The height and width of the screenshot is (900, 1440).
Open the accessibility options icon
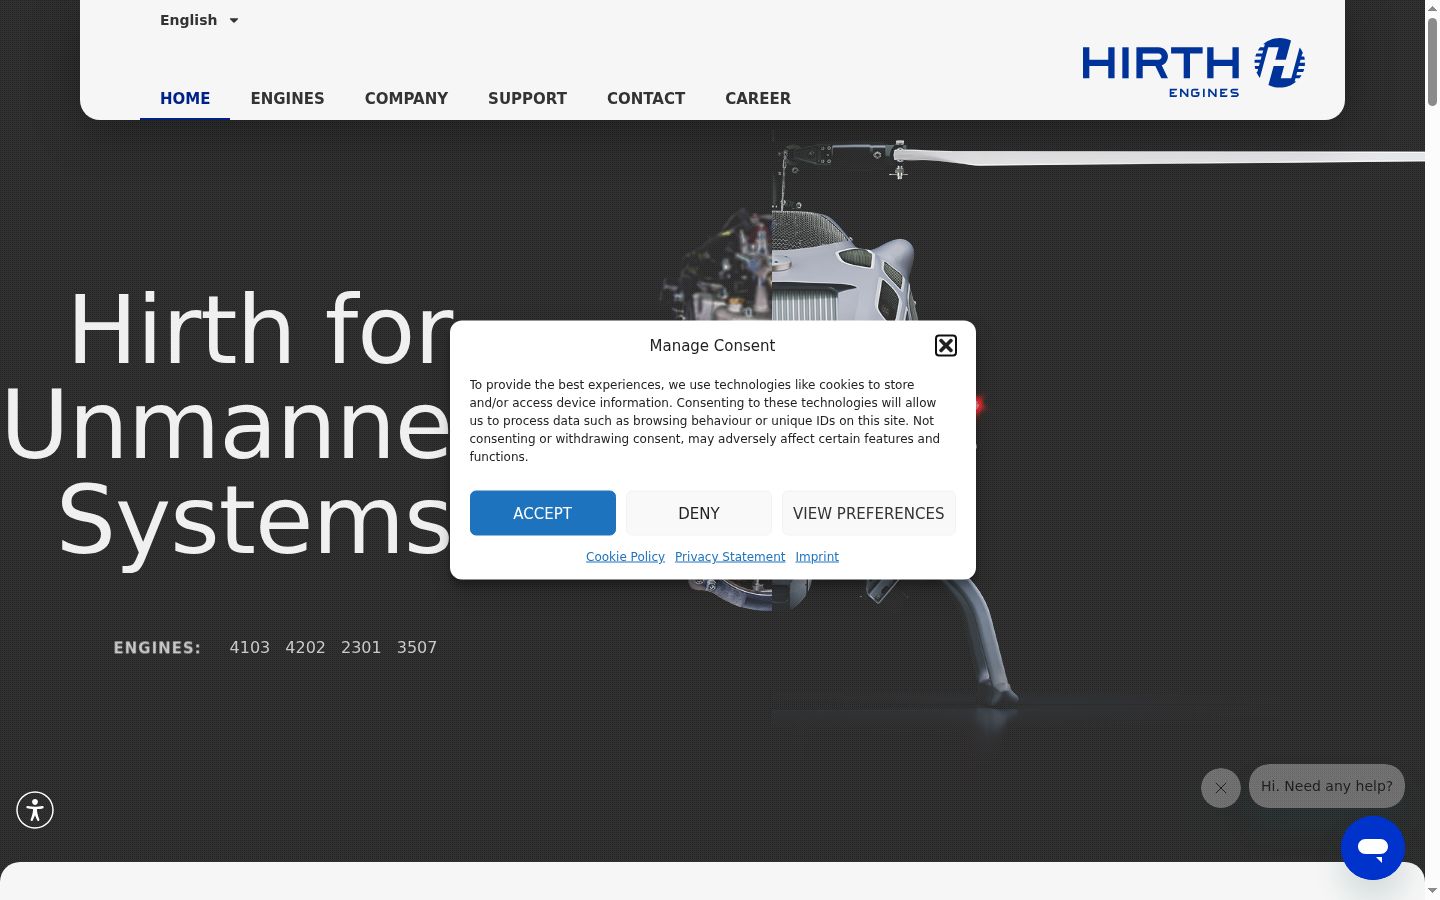point(35,810)
